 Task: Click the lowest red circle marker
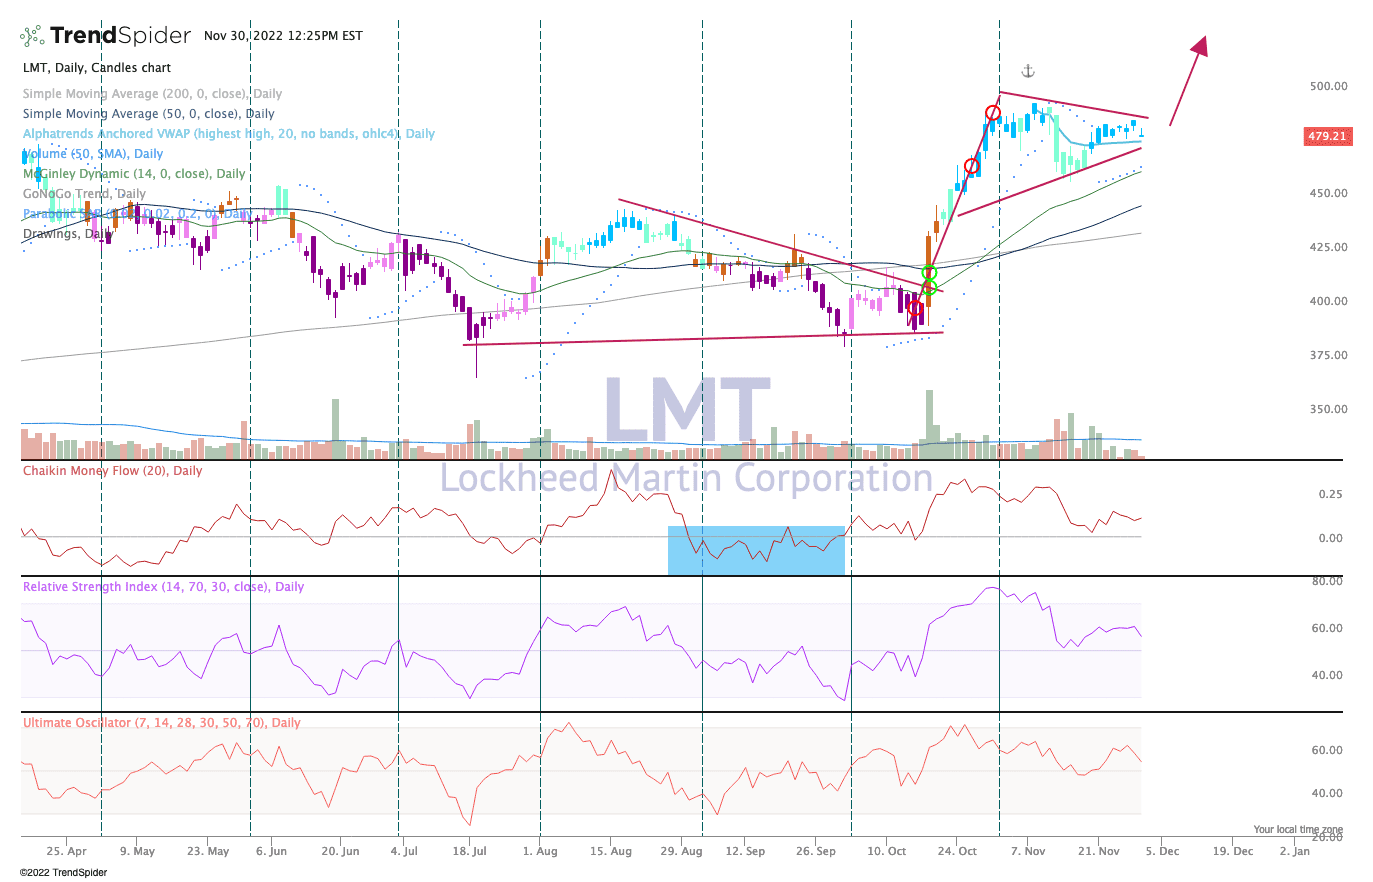[914, 308]
